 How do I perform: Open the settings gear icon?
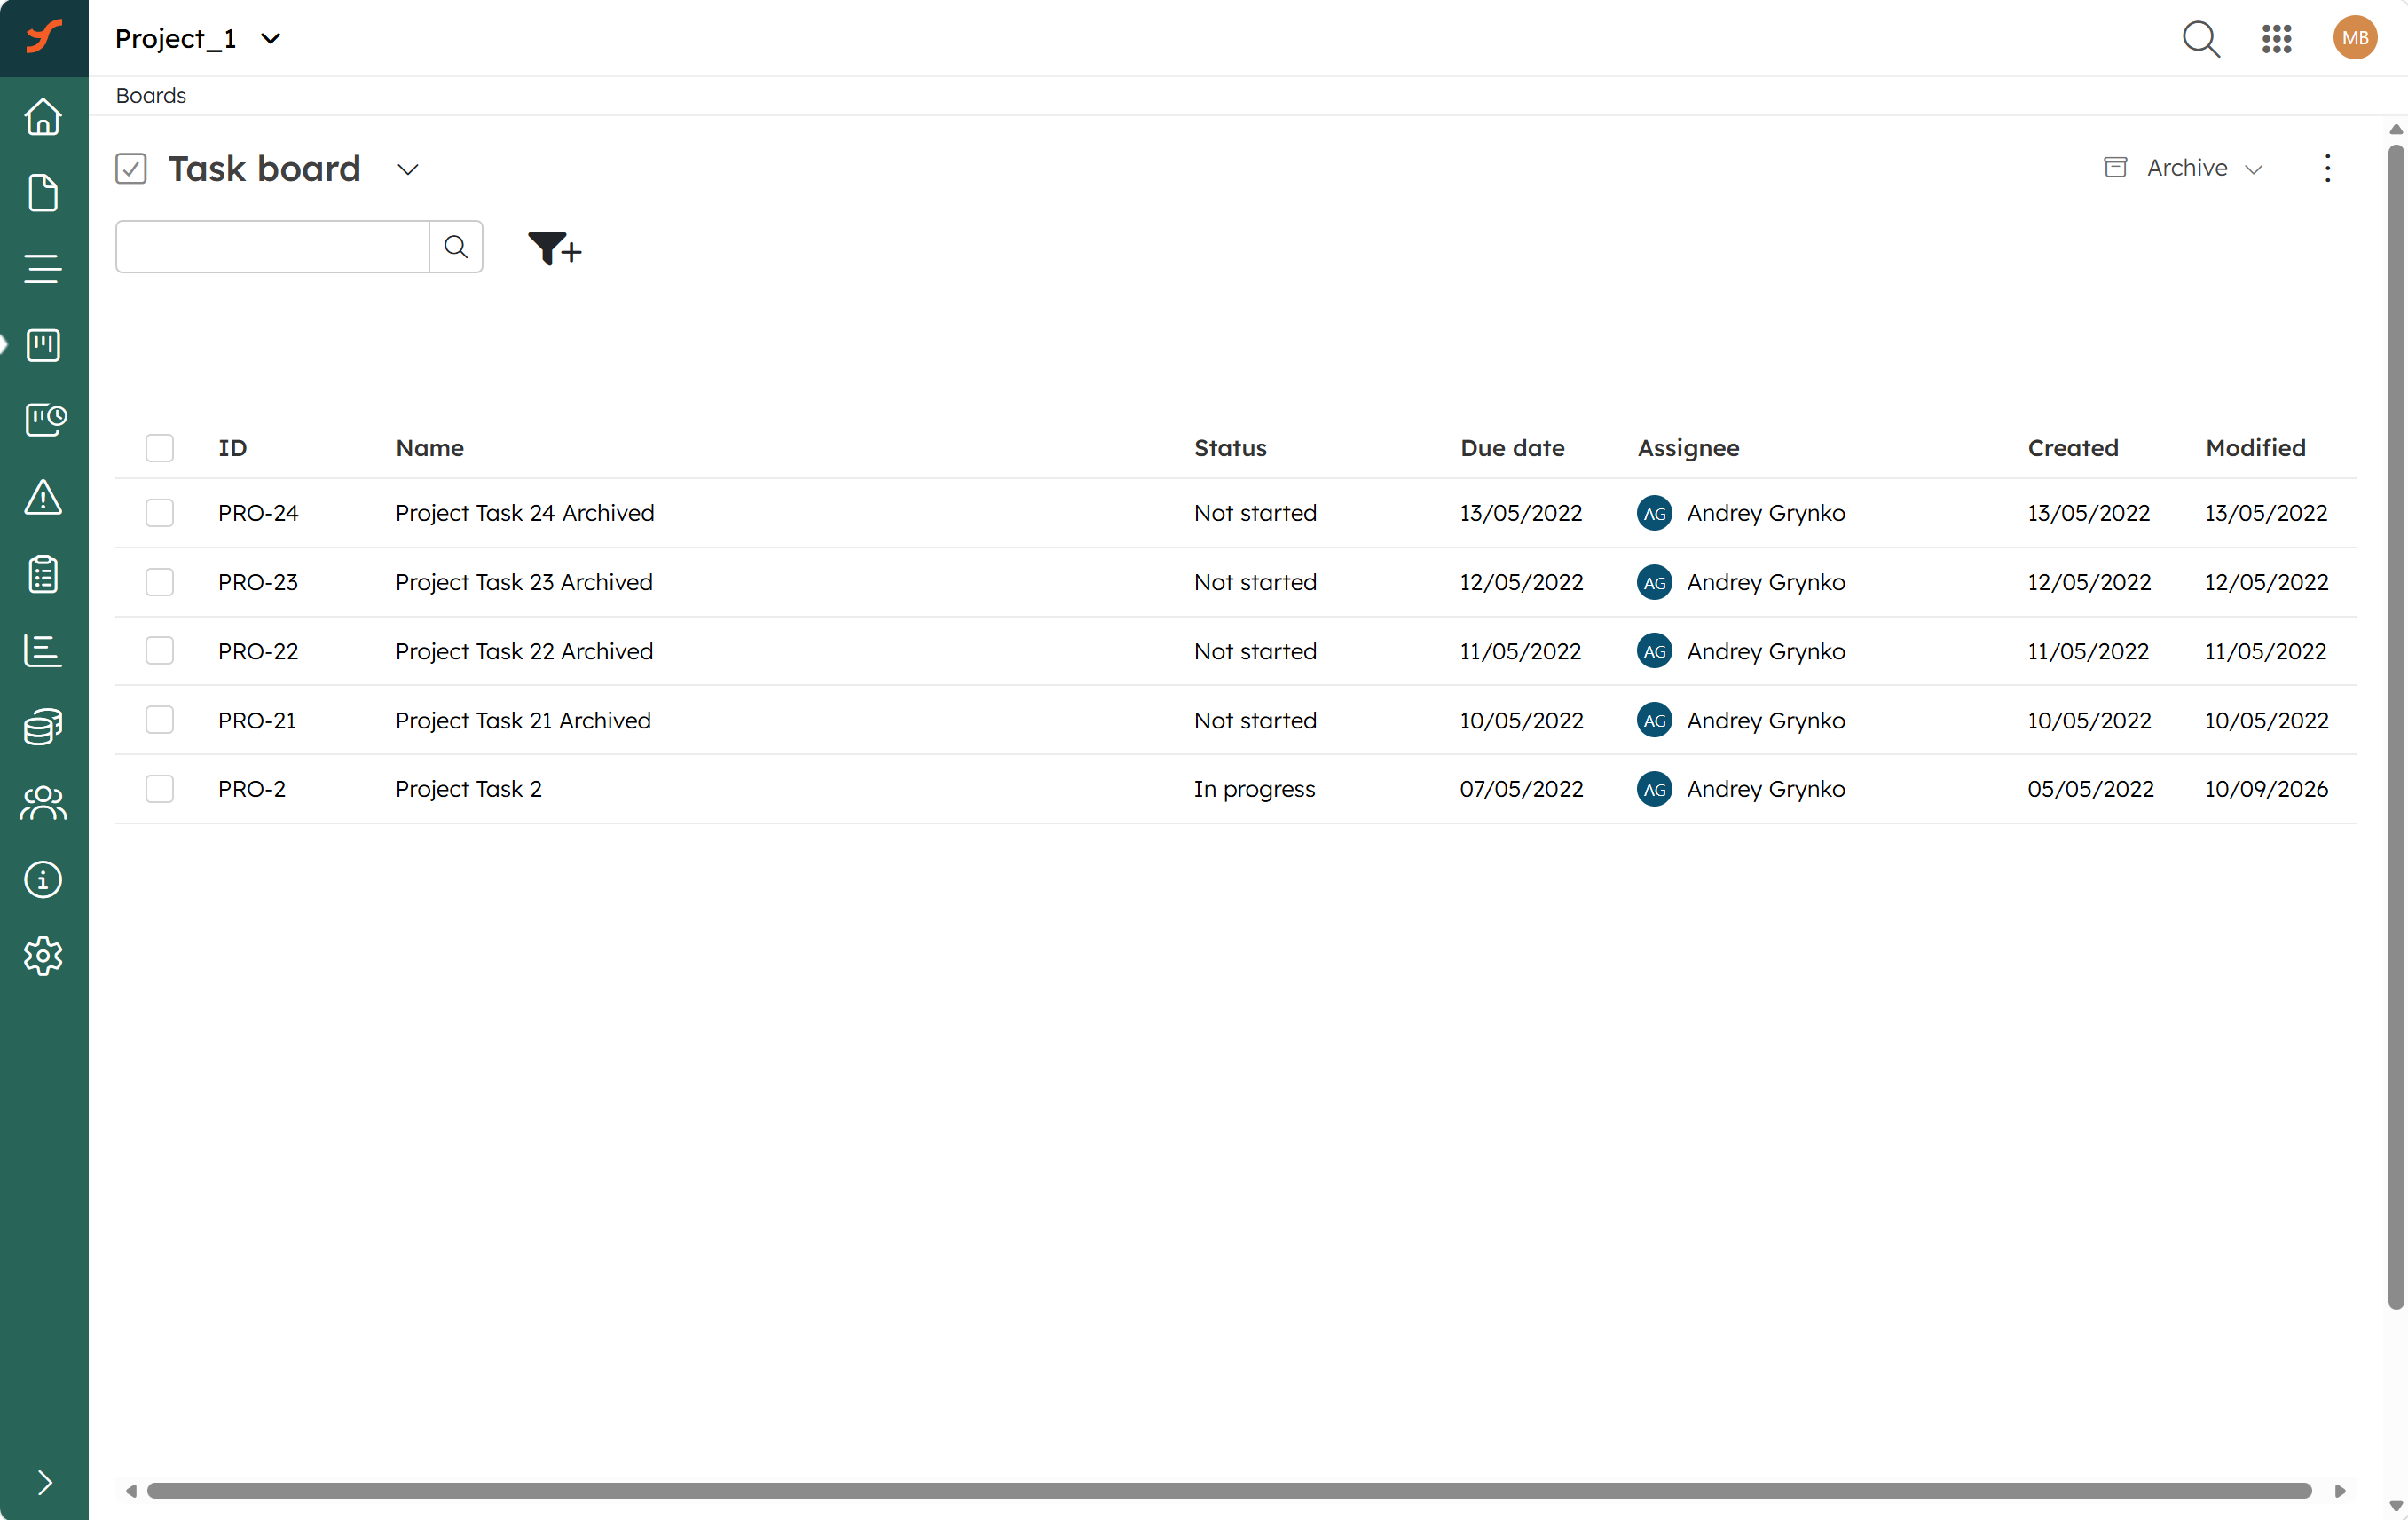43,956
